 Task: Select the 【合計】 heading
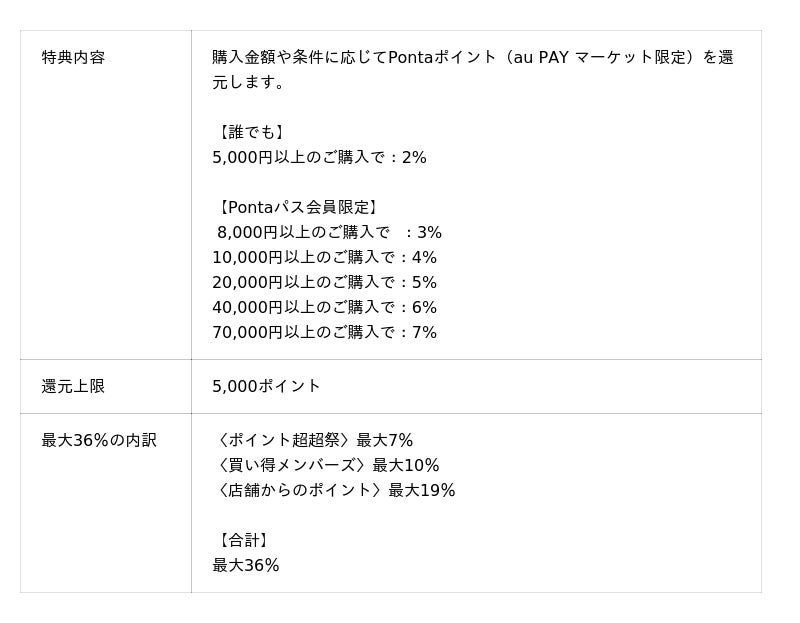tap(242, 540)
